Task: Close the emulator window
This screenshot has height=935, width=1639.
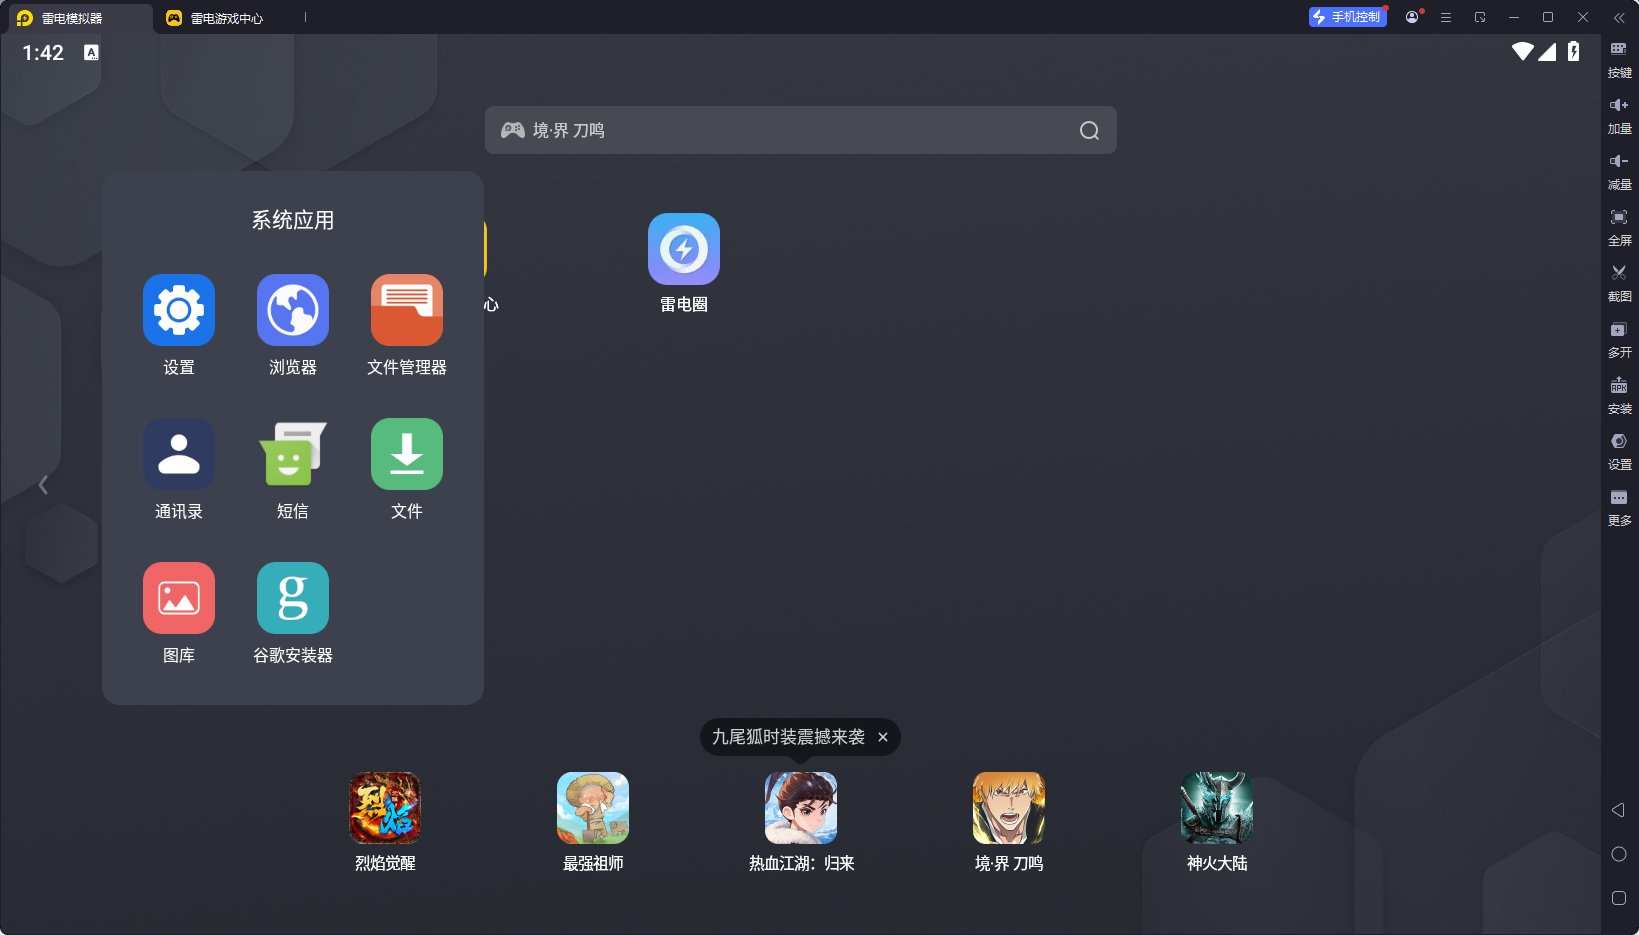Action: pyautogui.click(x=1583, y=17)
